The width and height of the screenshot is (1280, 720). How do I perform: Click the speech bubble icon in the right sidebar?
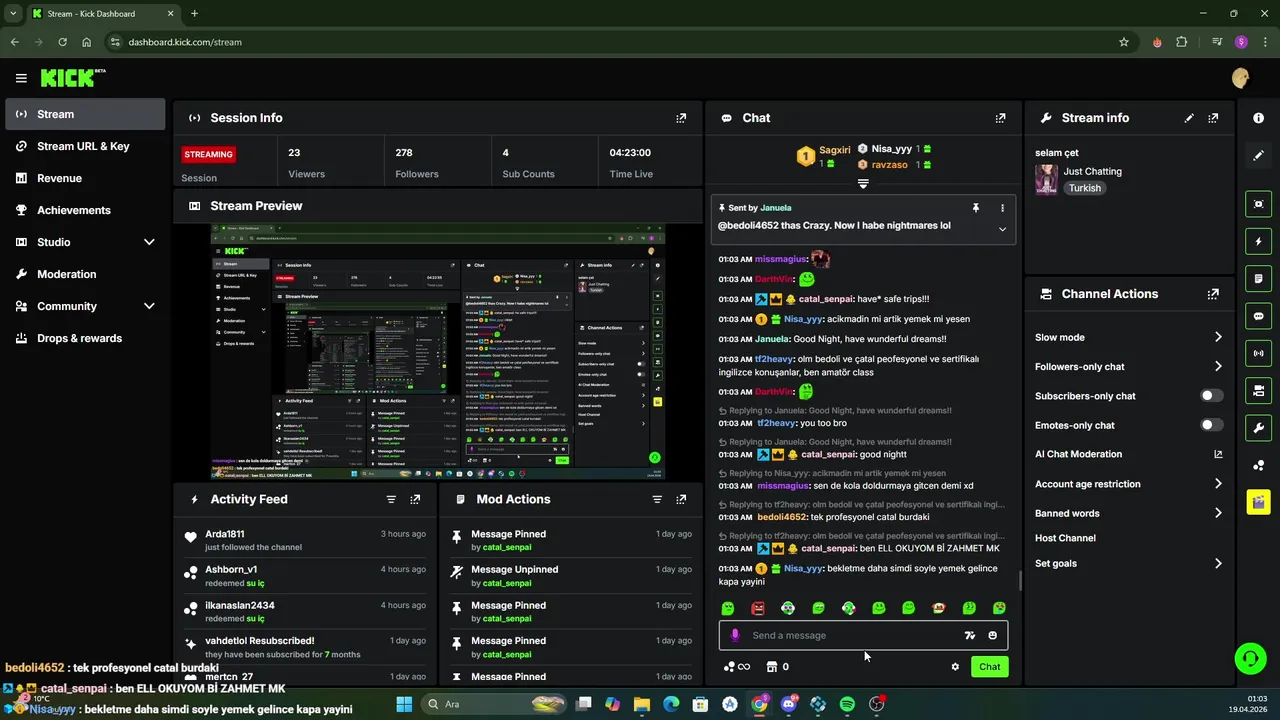tap(1258, 316)
